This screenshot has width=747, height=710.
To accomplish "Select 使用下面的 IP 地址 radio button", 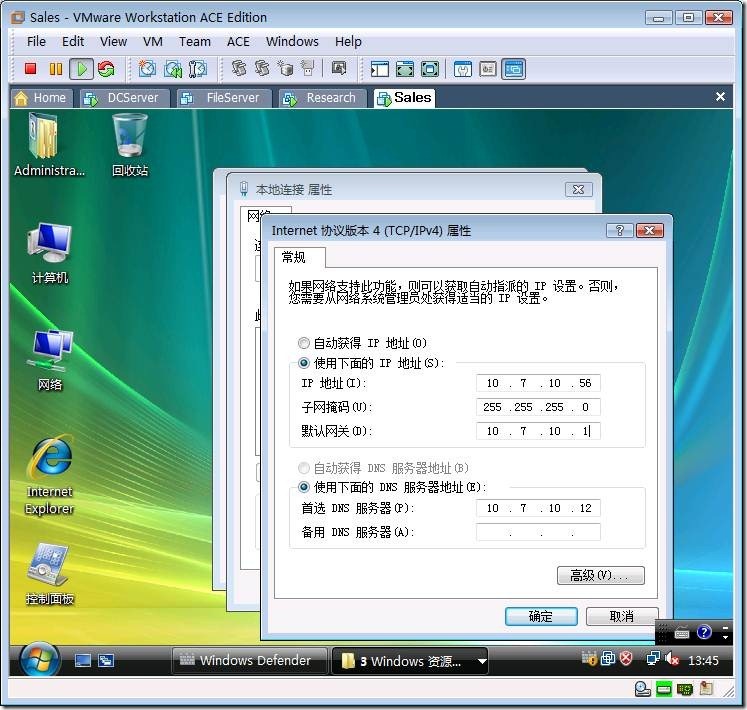I will (x=303, y=363).
